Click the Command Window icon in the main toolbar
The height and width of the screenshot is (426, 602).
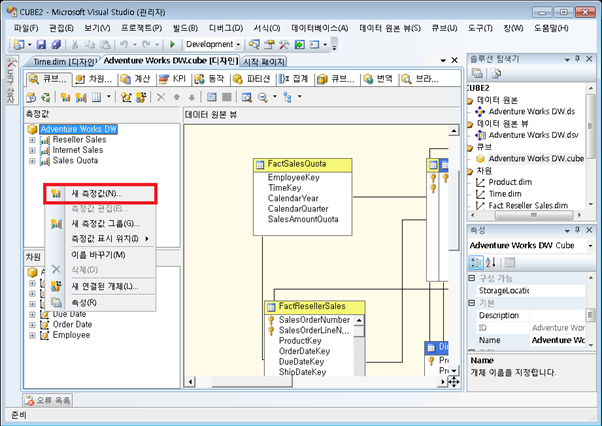[x=314, y=45]
